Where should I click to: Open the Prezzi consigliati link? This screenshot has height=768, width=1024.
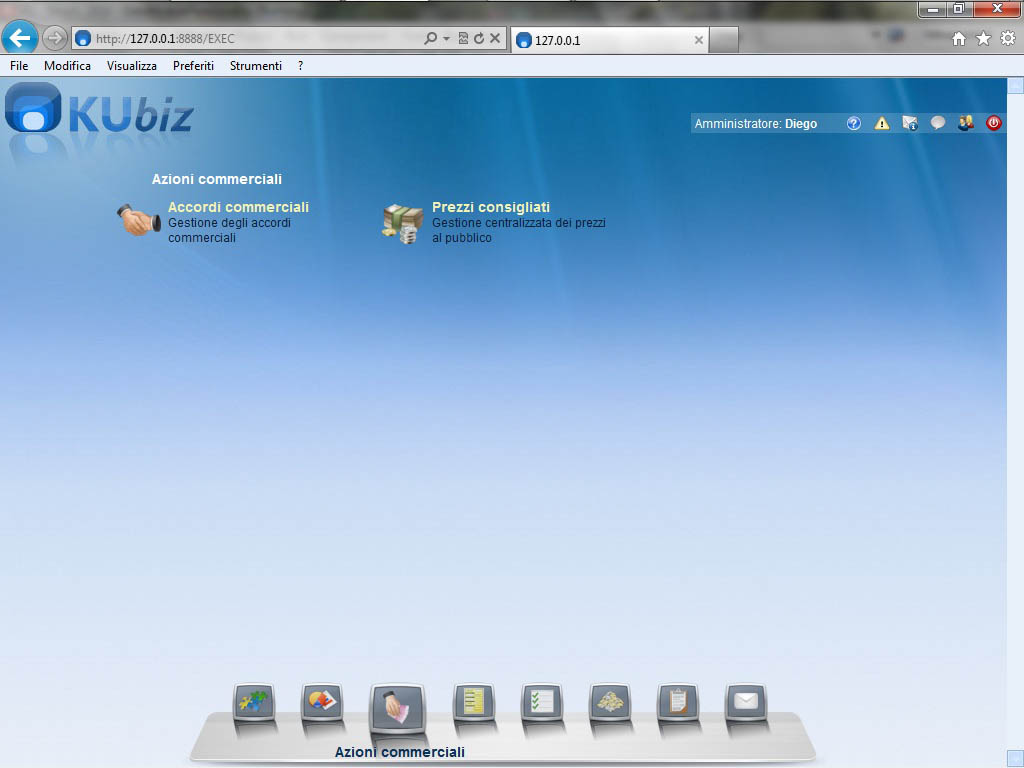click(490, 207)
